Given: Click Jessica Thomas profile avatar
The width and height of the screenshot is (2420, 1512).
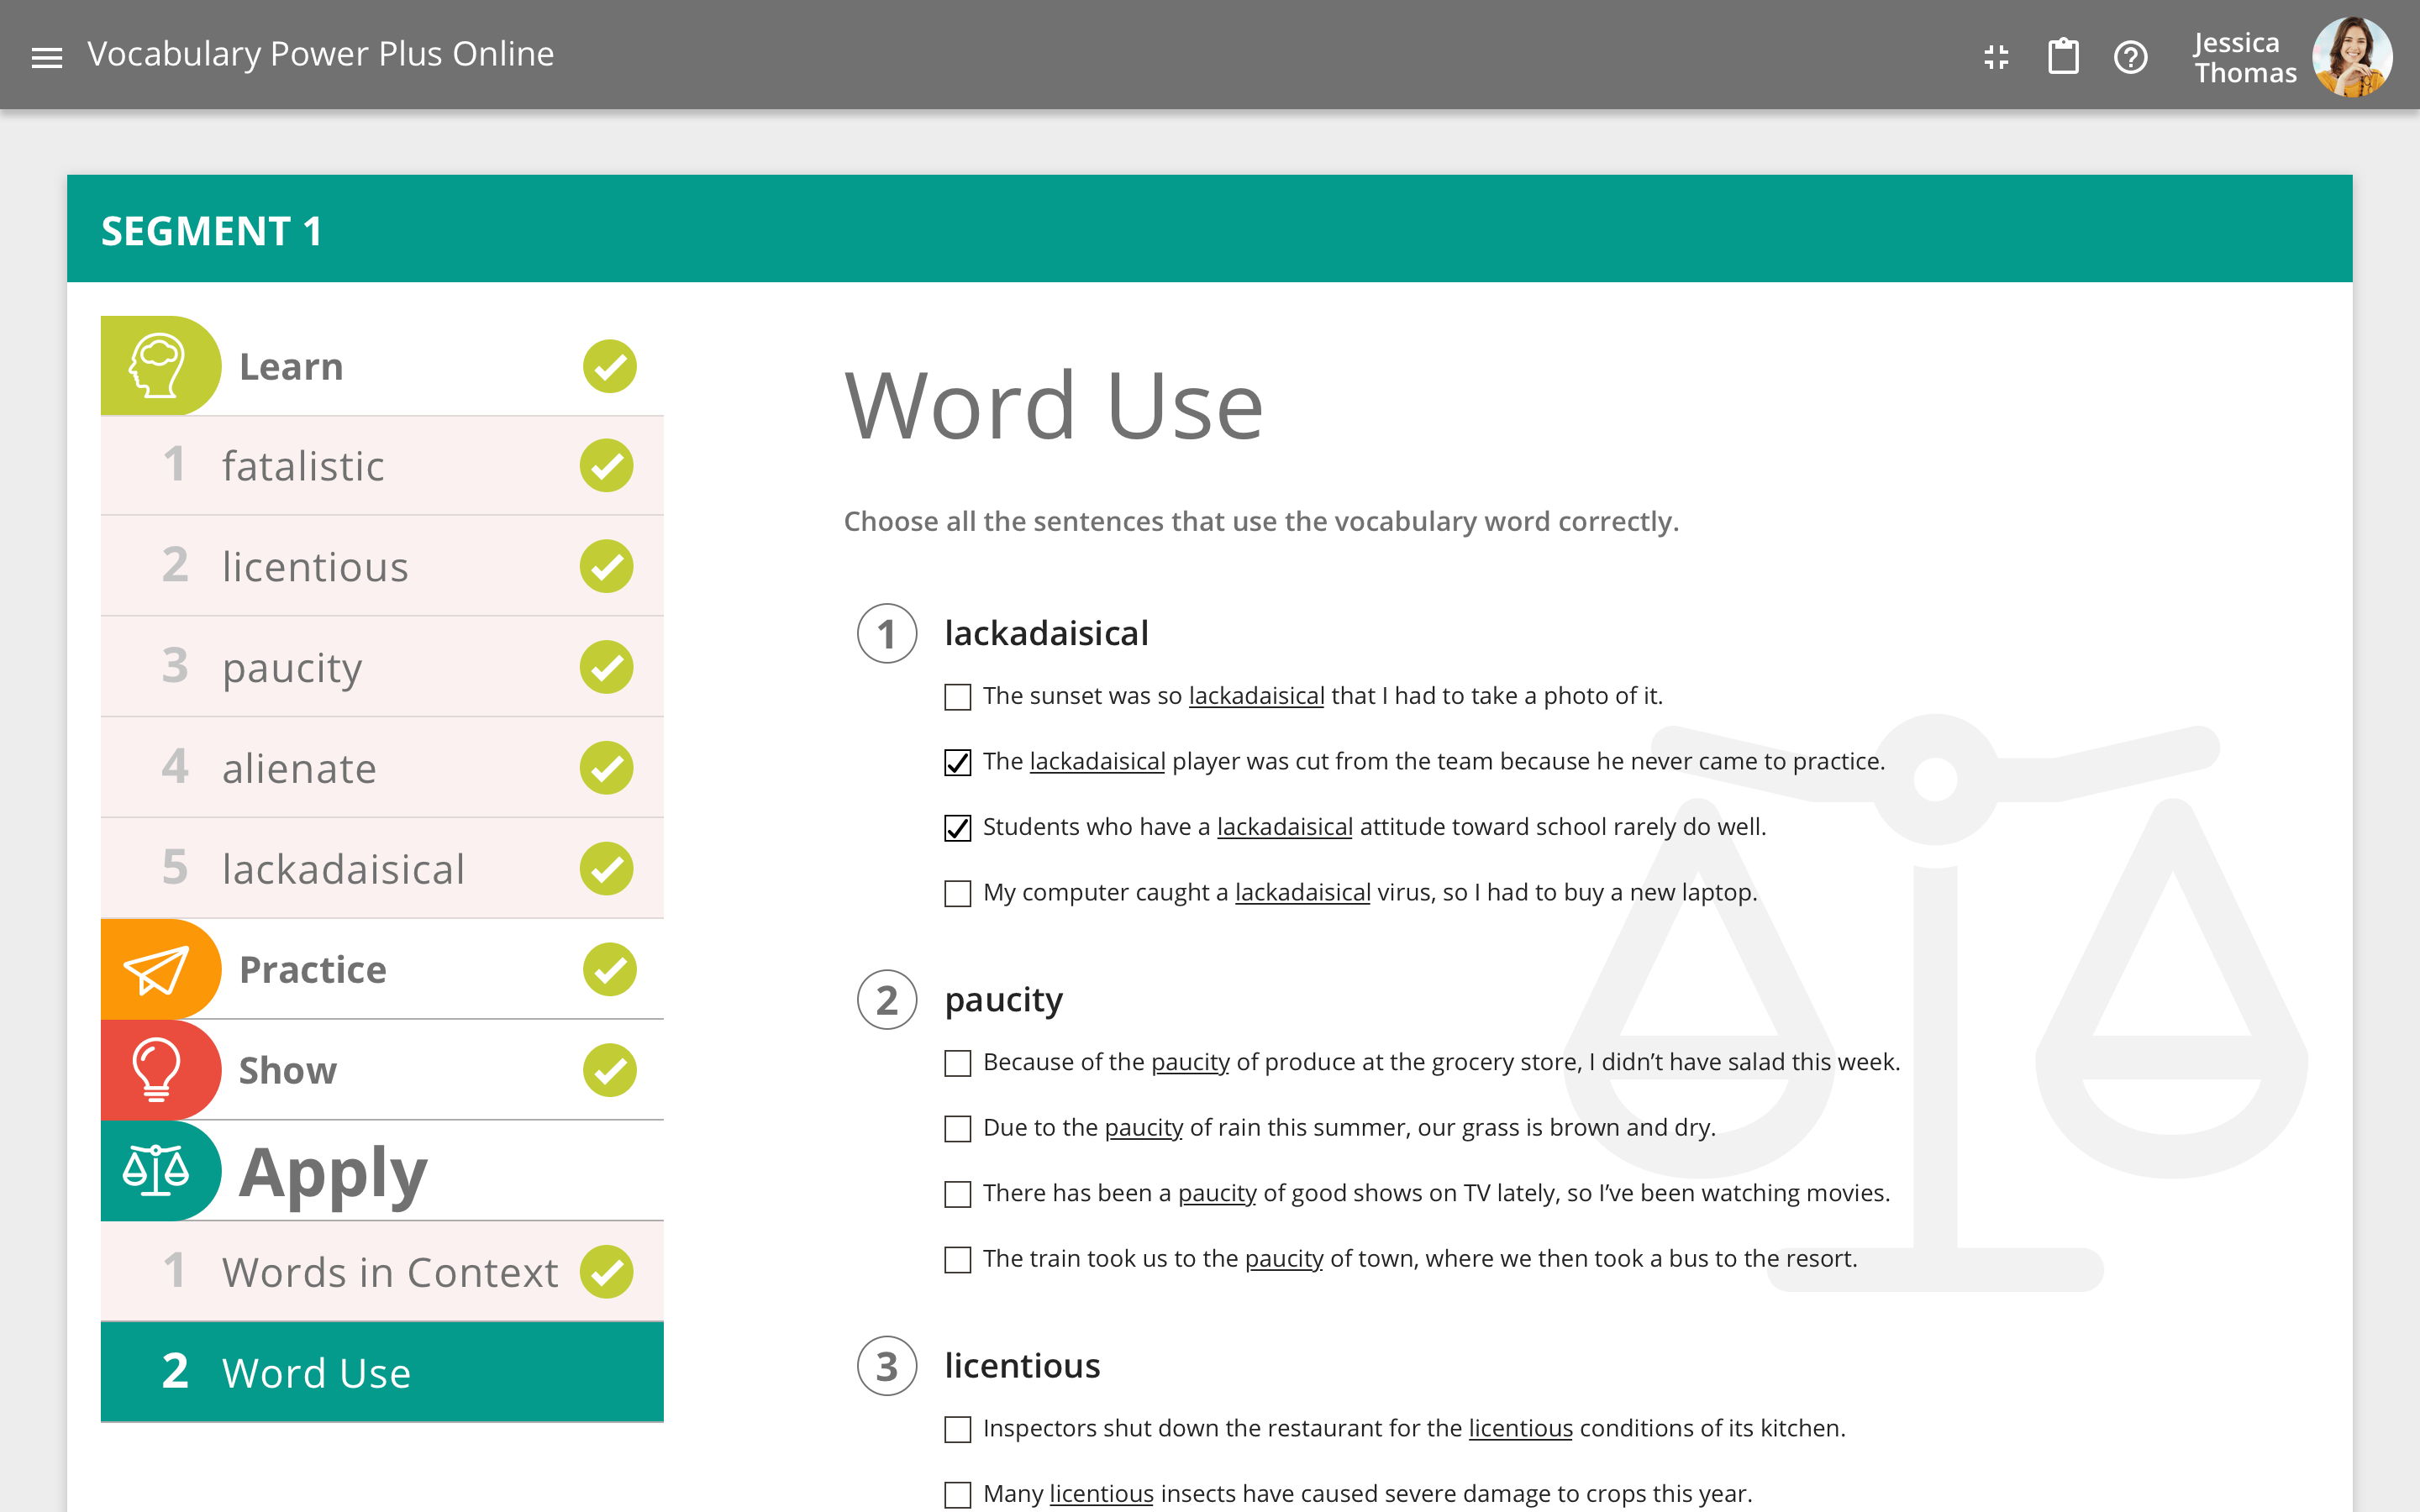Looking at the screenshot, I should (x=2352, y=57).
